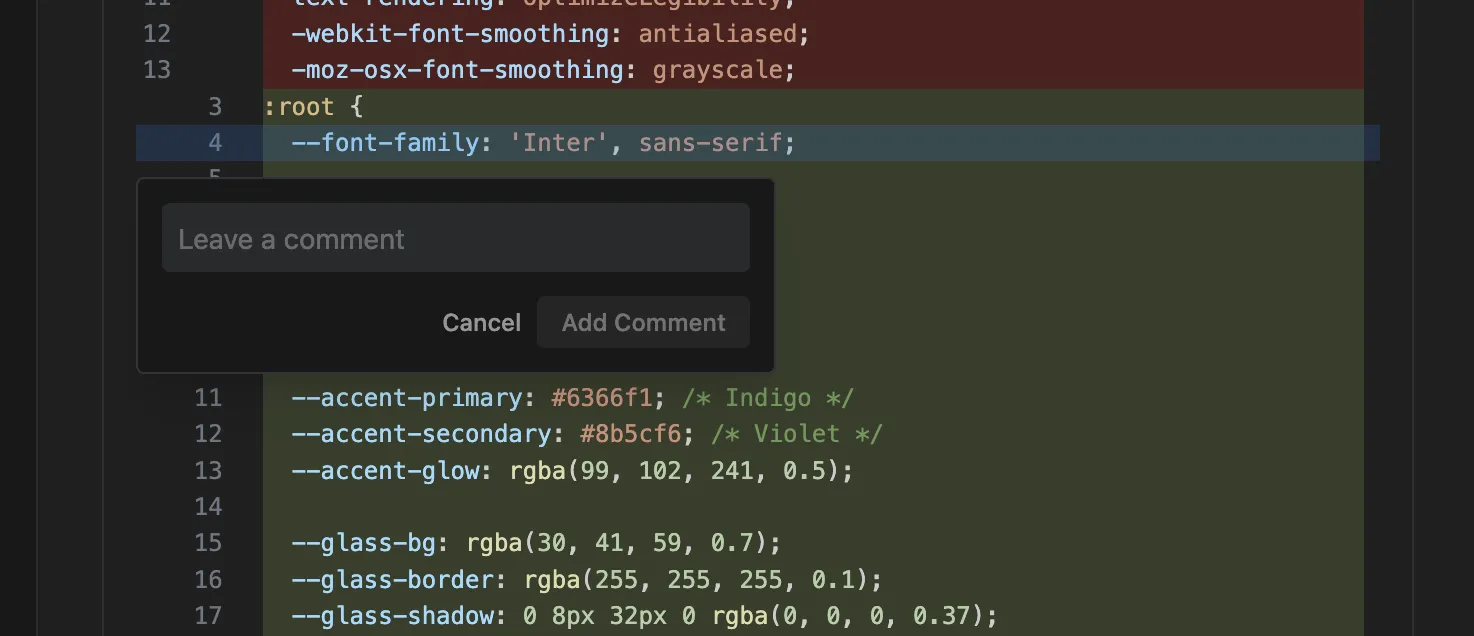Click the Add Comment button
The image size is (1474, 636).
643,323
